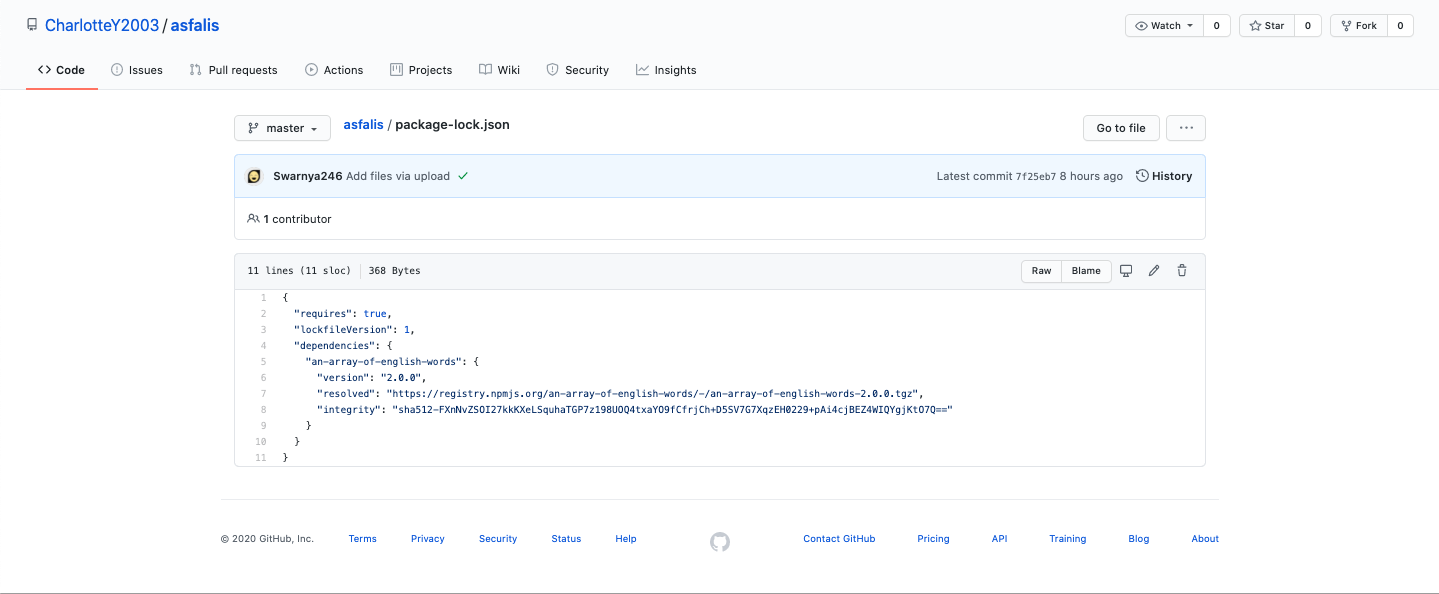Image resolution: width=1439 pixels, height=594 pixels.
Task: Open Blog footer link
Action: (1139, 539)
